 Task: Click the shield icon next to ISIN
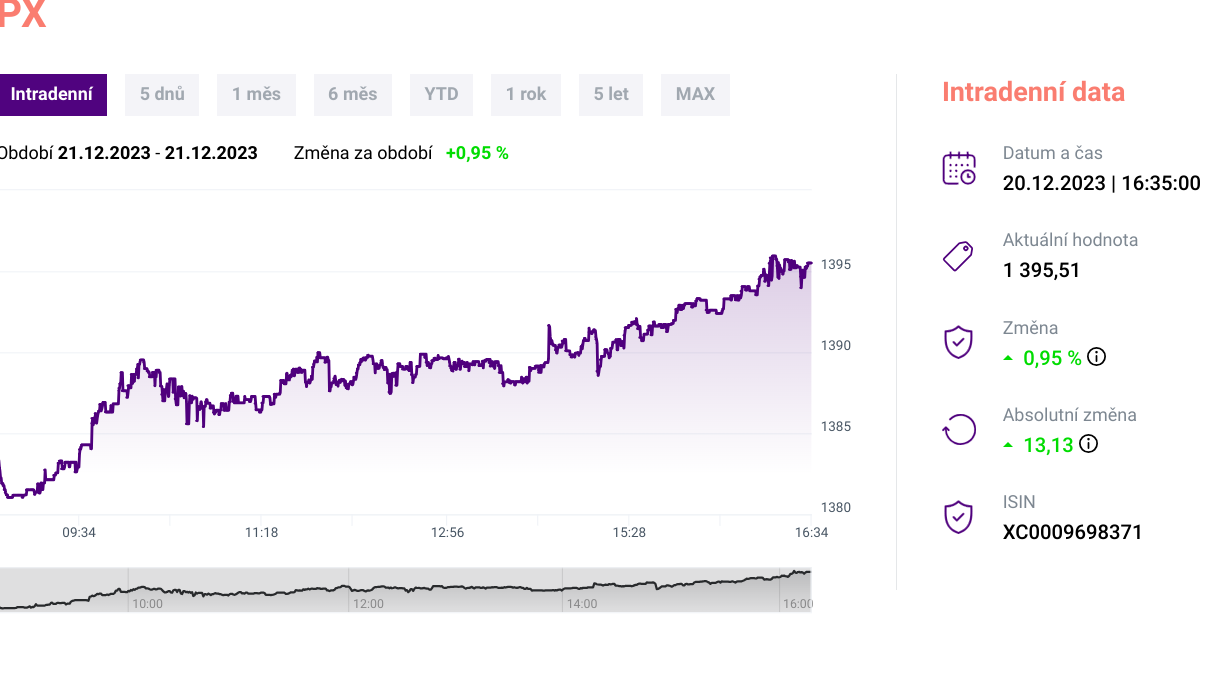point(958,517)
